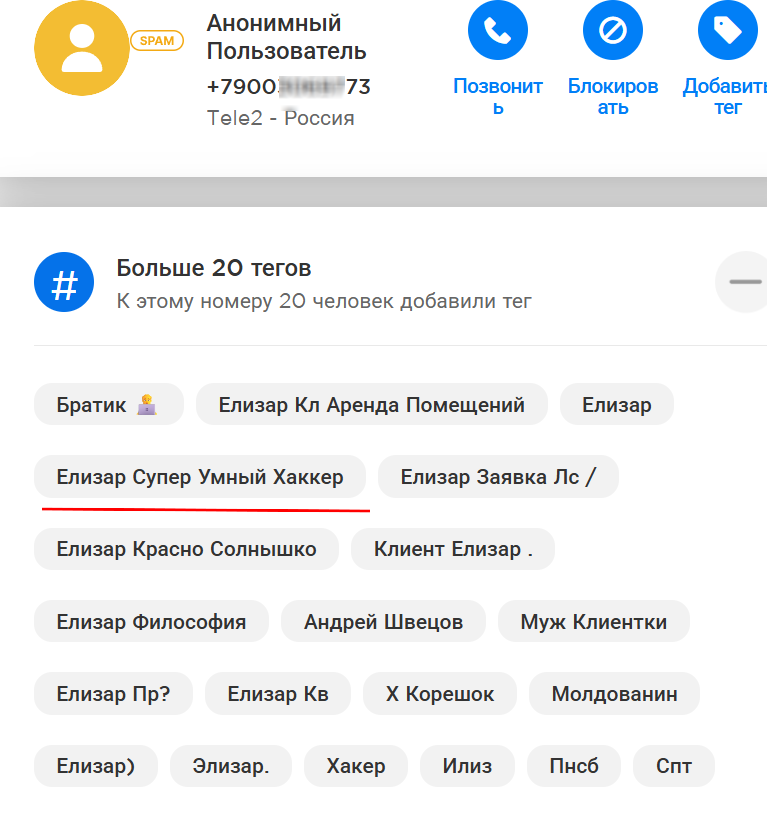This screenshot has width=767, height=817.
Task: Click 'Елизар Красно Солнышко' tag
Action: (x=186, y=549)
